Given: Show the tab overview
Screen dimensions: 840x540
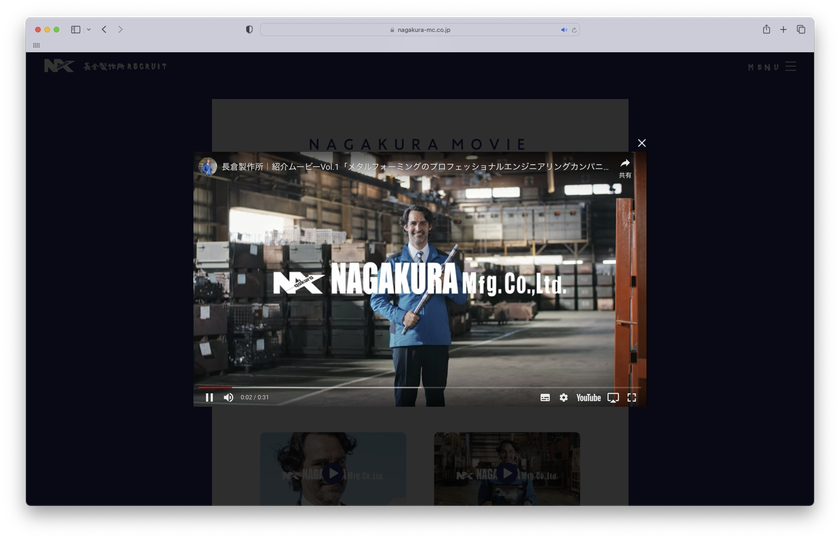Looking at the screenshot, I should pyautogui.click(x=801, y=29).
